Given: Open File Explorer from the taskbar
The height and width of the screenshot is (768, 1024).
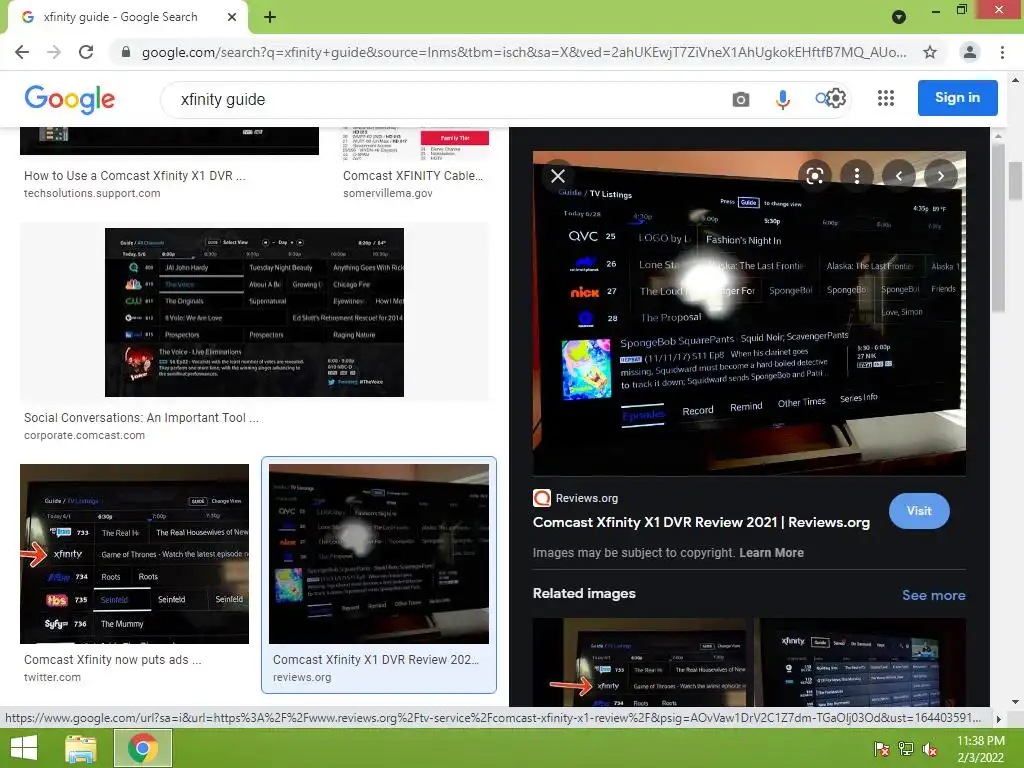Looking at the screenshot, I should 81,748.
